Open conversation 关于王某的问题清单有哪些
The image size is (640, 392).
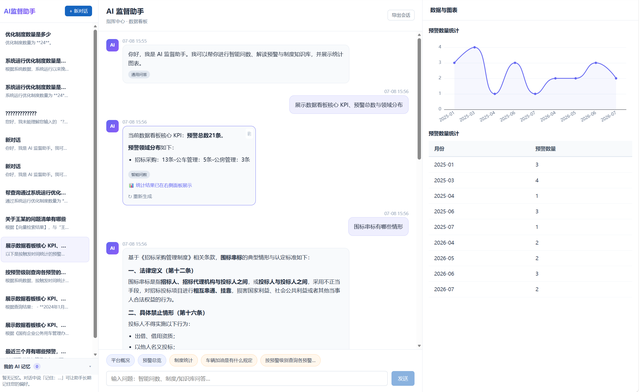click(x=45, y=223)
